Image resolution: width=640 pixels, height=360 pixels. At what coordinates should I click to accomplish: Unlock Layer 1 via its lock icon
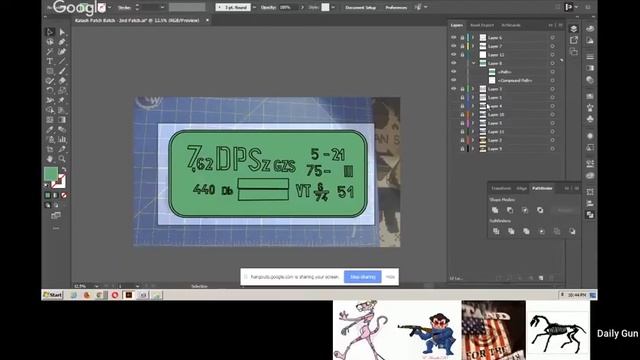[462, 98]
